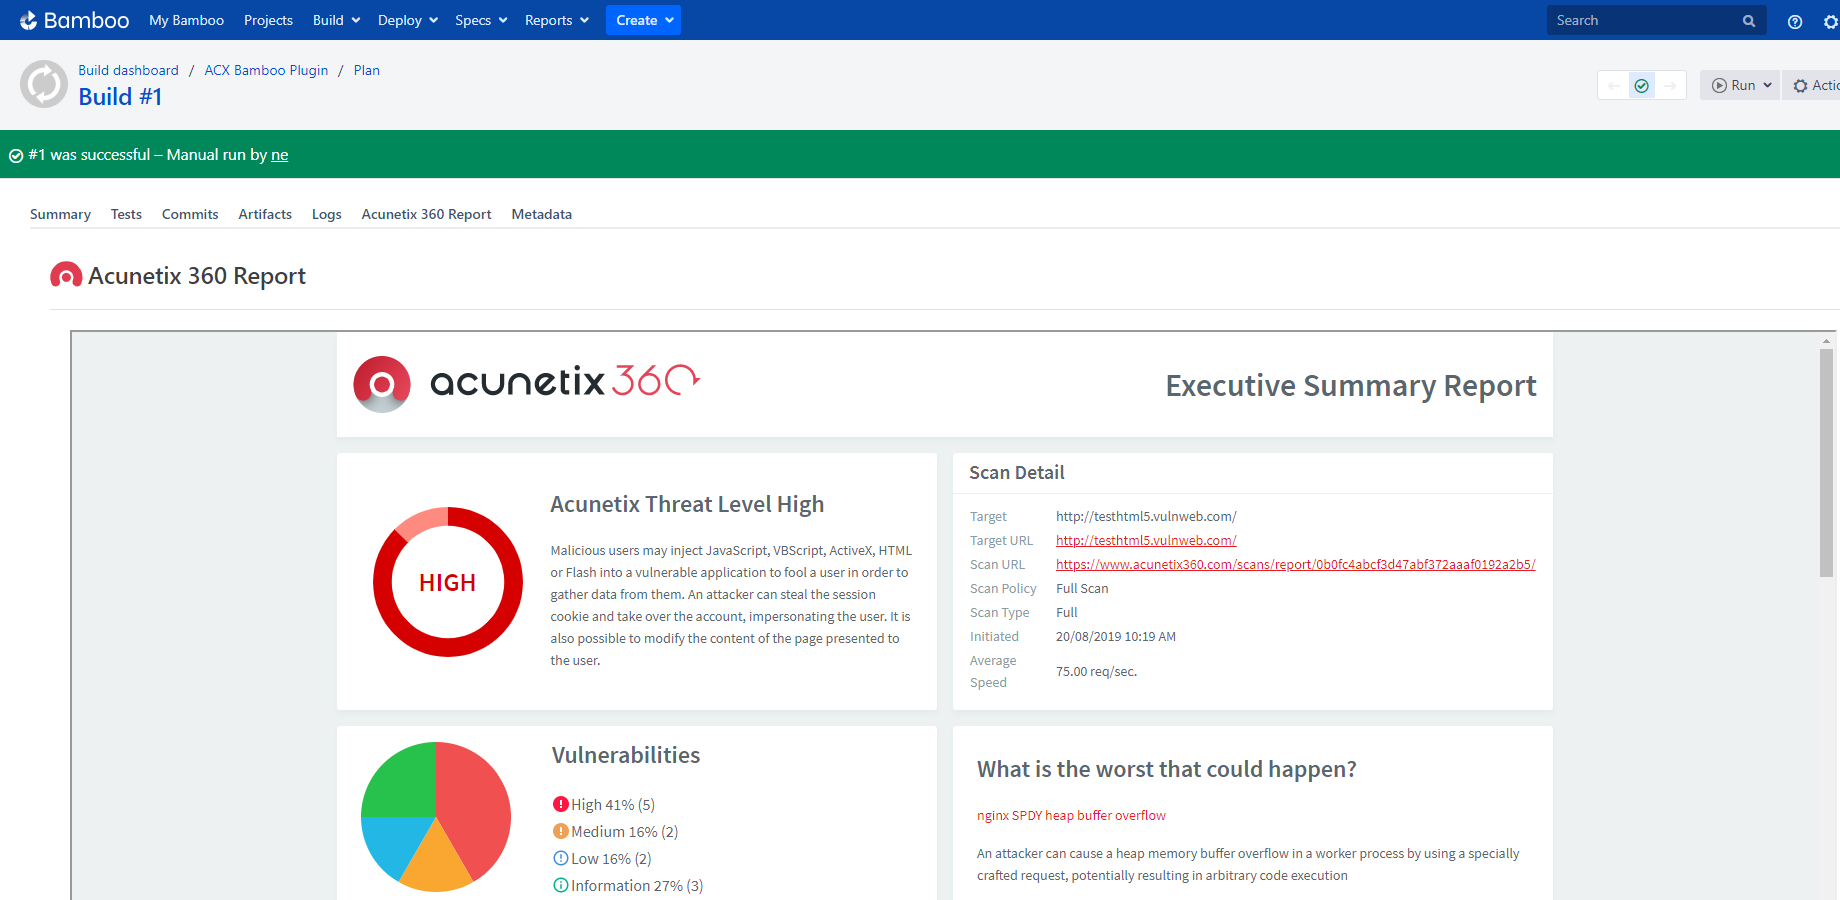The image size is (1840, 900).
Task: Click the search magnifier icon
Action: click(x=1749, y=21)
